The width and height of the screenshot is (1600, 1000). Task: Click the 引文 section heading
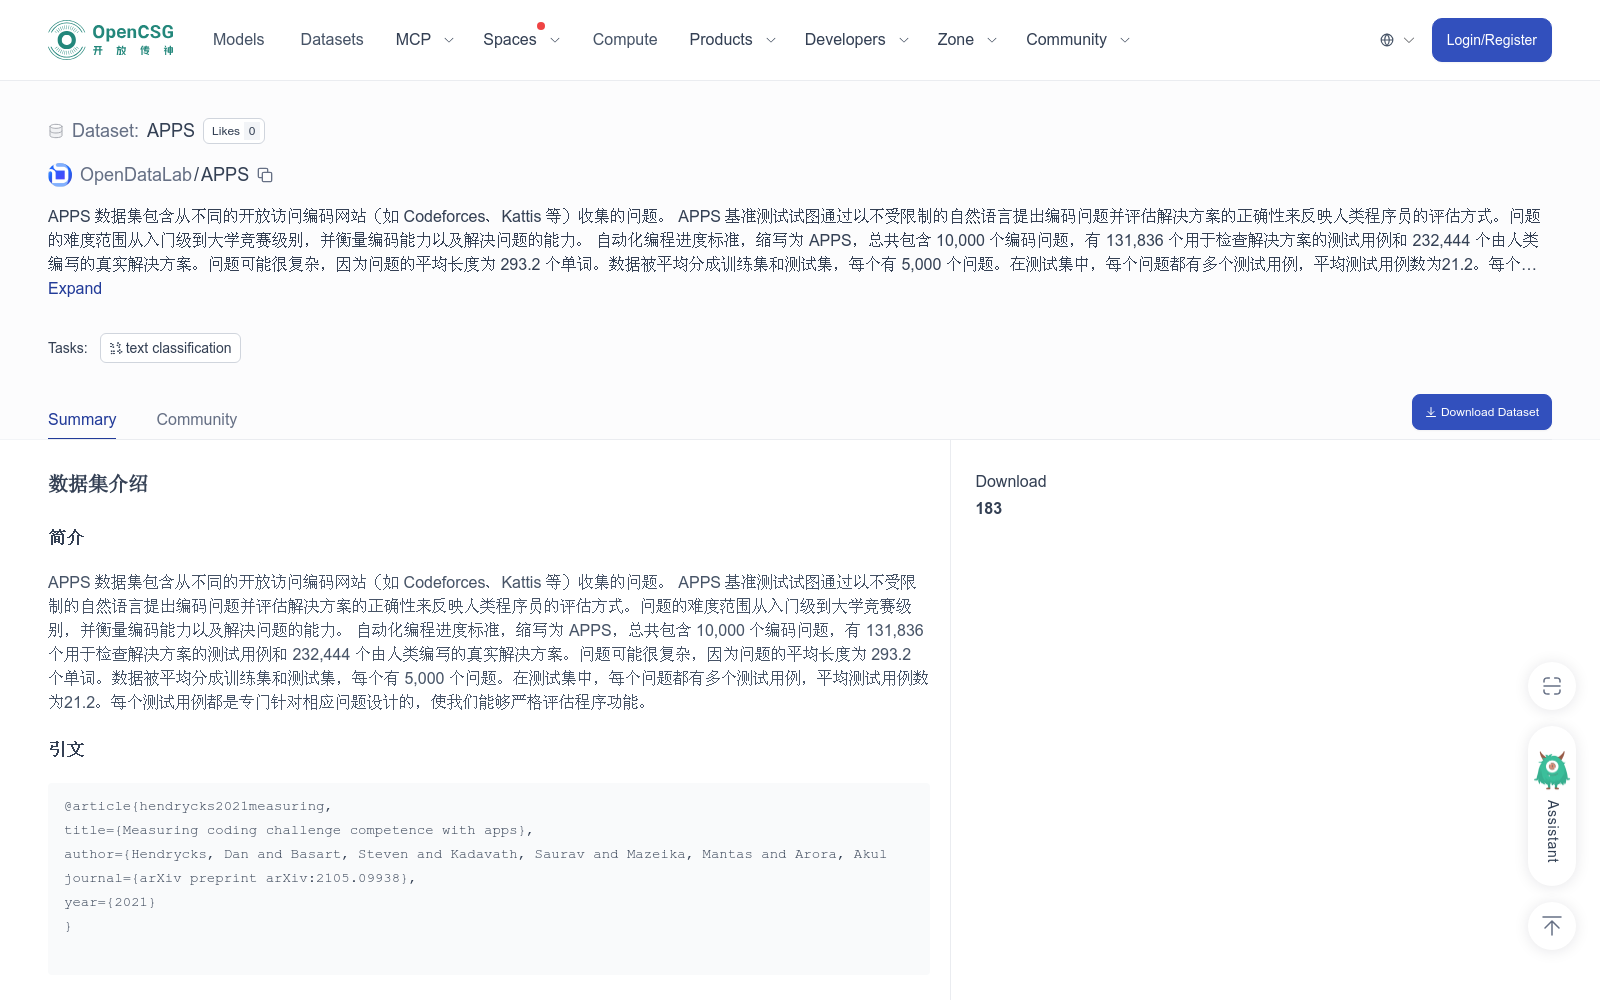(66, 749)
